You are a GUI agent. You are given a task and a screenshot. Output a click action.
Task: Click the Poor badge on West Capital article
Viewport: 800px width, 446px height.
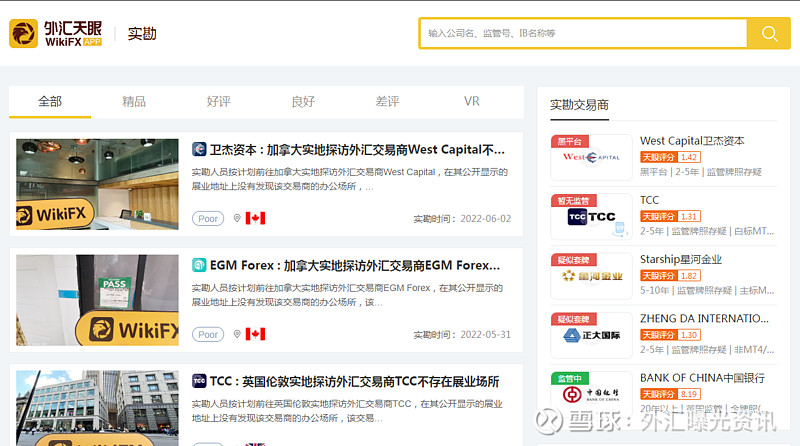tap(208, 218)
